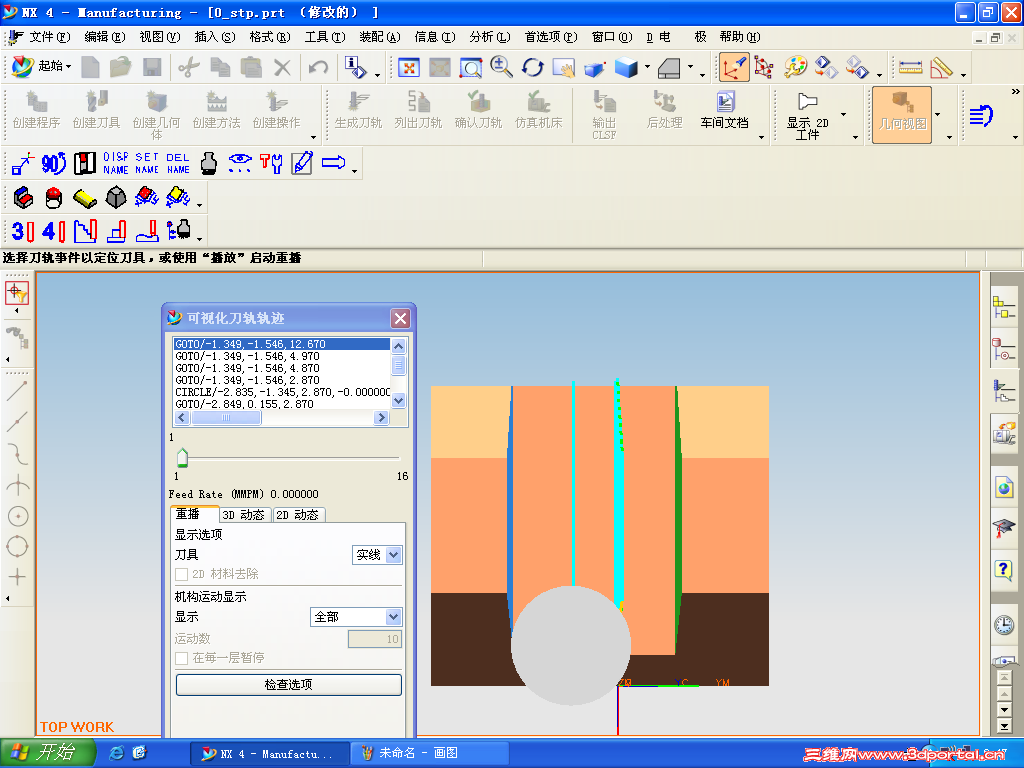This screenshot has height=768, width=1024.
Task: Select CIRCLE/-2.835 row in path list
Action: tap(282, 392)
